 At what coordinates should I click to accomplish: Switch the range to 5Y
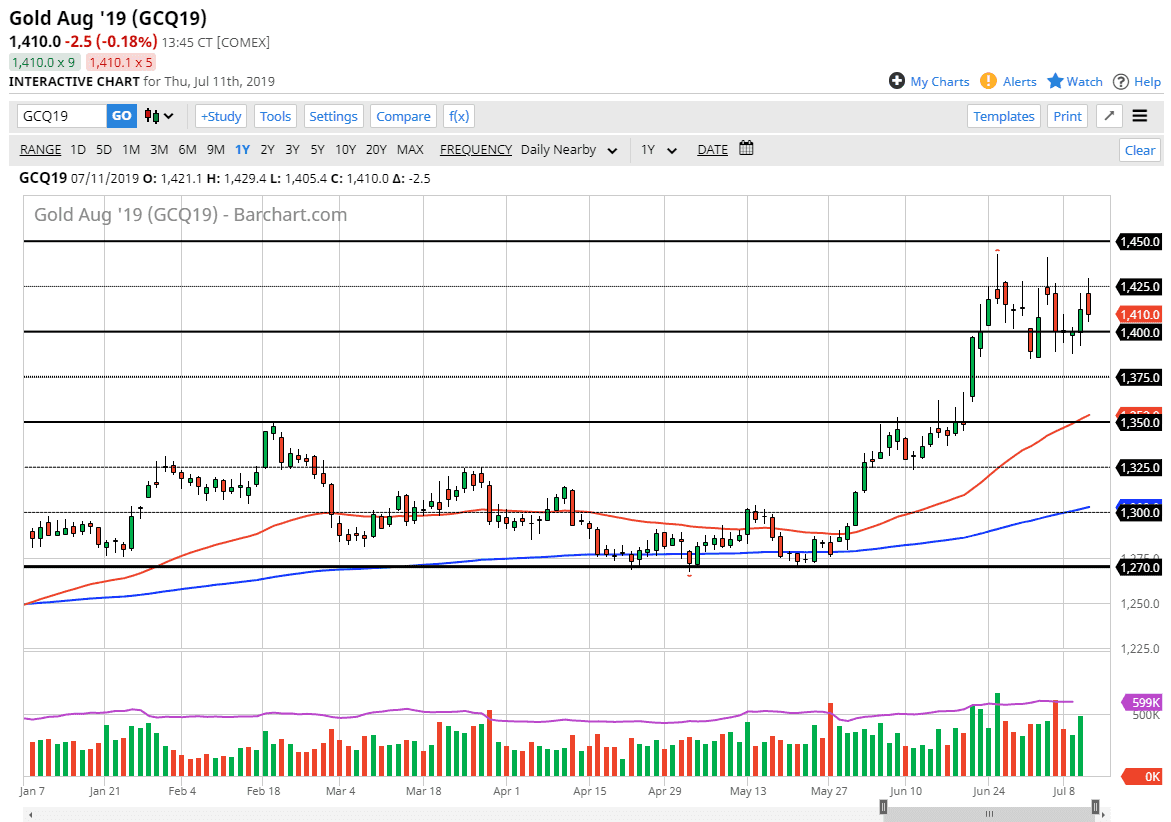316,149
